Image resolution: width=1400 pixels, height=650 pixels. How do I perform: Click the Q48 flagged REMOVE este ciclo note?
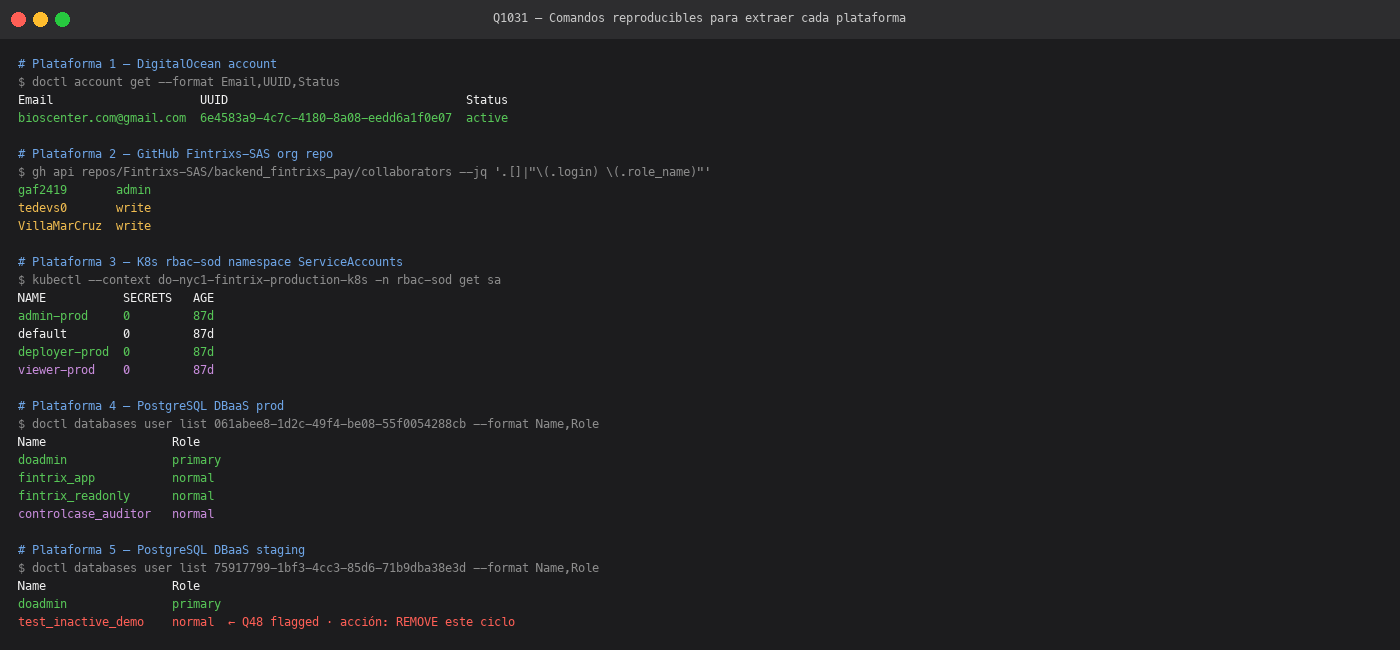click(x=371, y=622)
